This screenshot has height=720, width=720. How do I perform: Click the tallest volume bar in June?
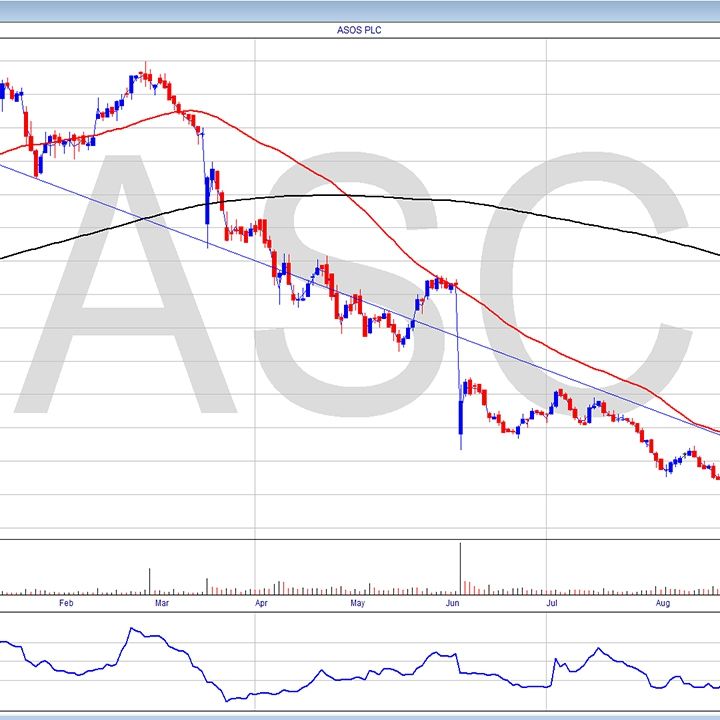tap(460, 568)
